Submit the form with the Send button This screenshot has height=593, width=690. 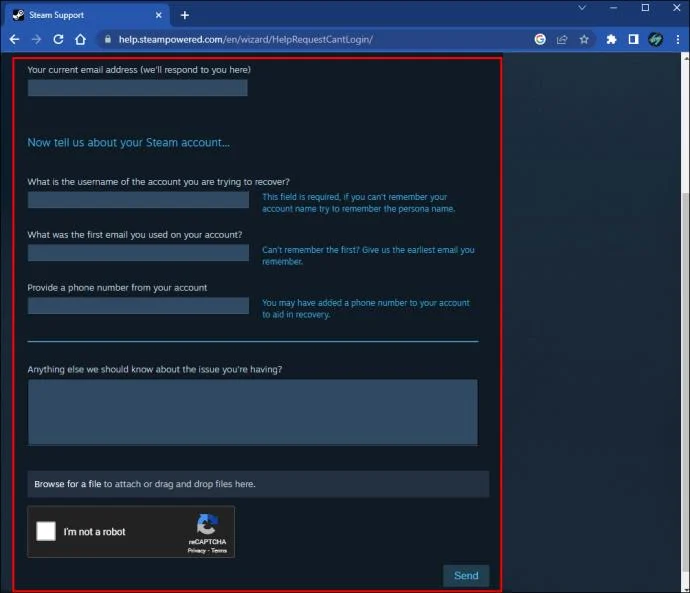[x=466, y=575]
